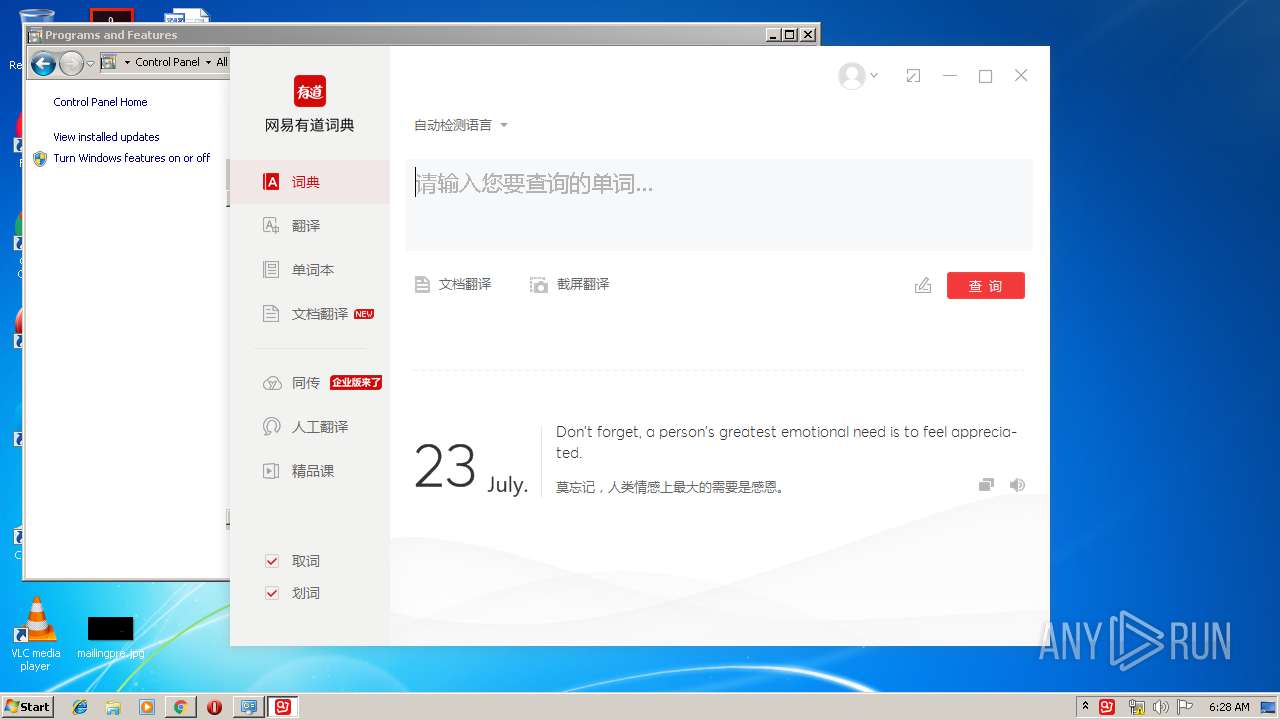Image resolution: width=1280 pixels, height=720 pixels.
Task: Click Turn Windows features on or off
Action: pyautogui.click(x=132, y=158)
